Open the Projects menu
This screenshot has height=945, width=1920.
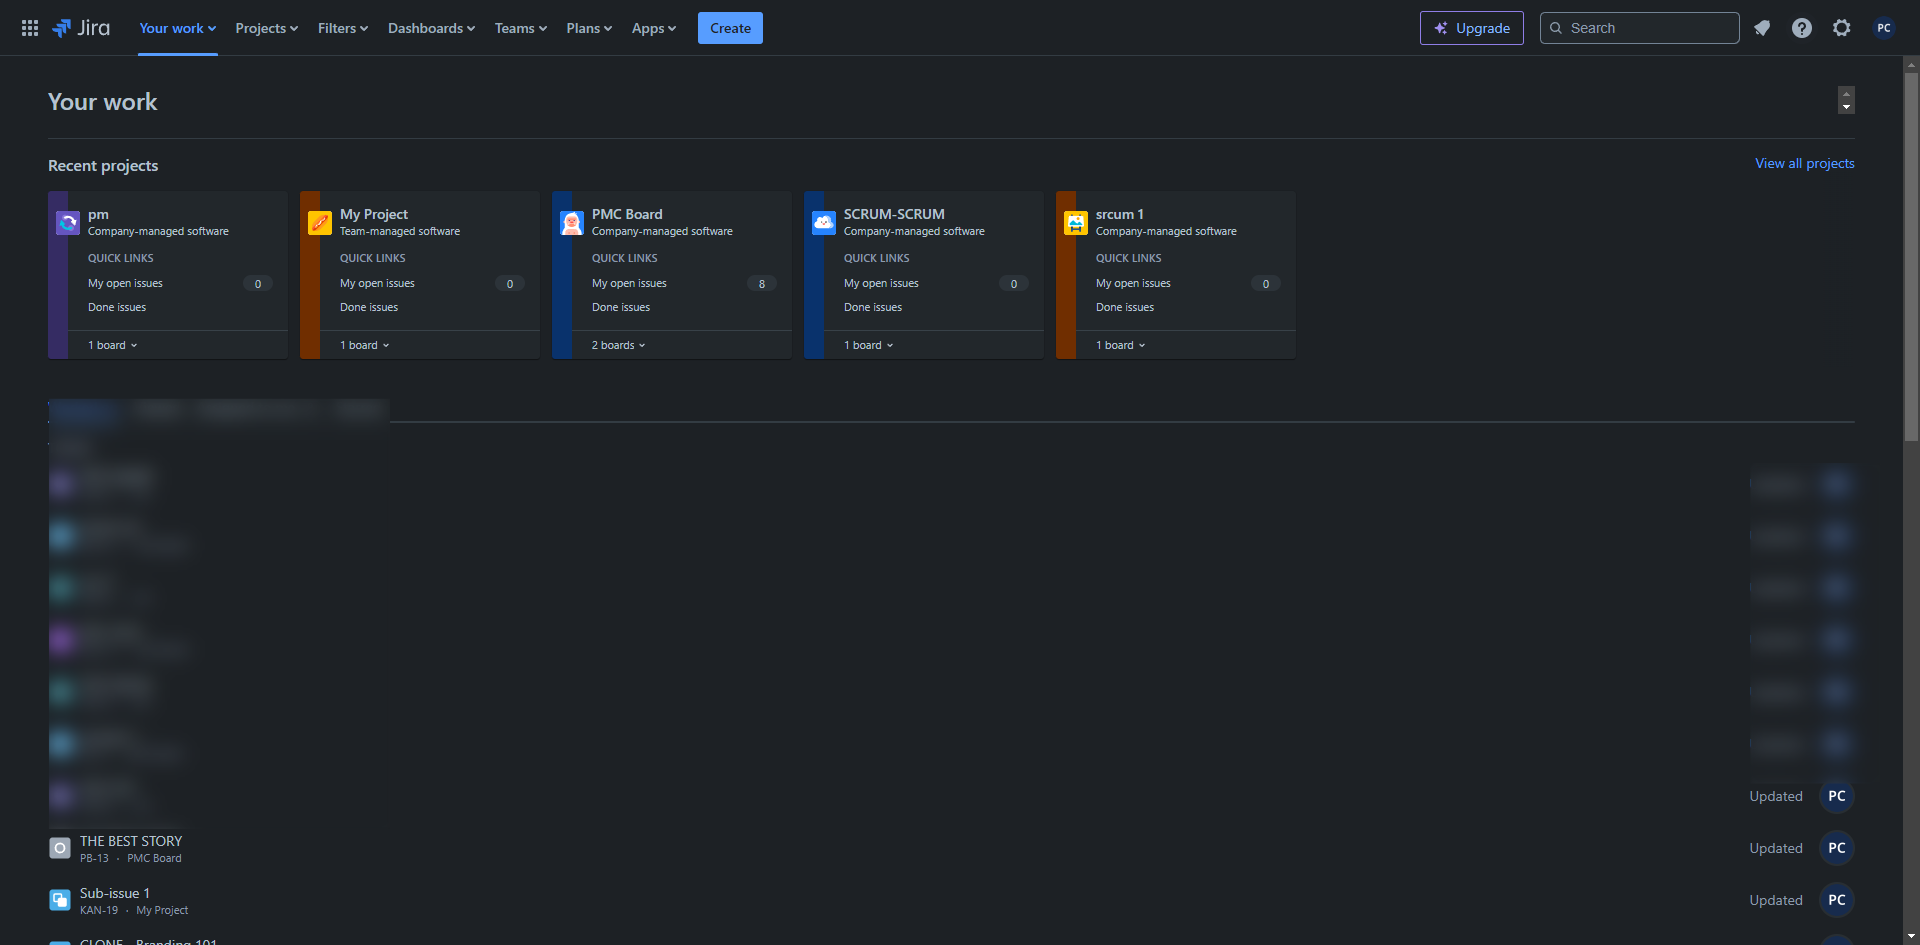click(x=267, y=28)
